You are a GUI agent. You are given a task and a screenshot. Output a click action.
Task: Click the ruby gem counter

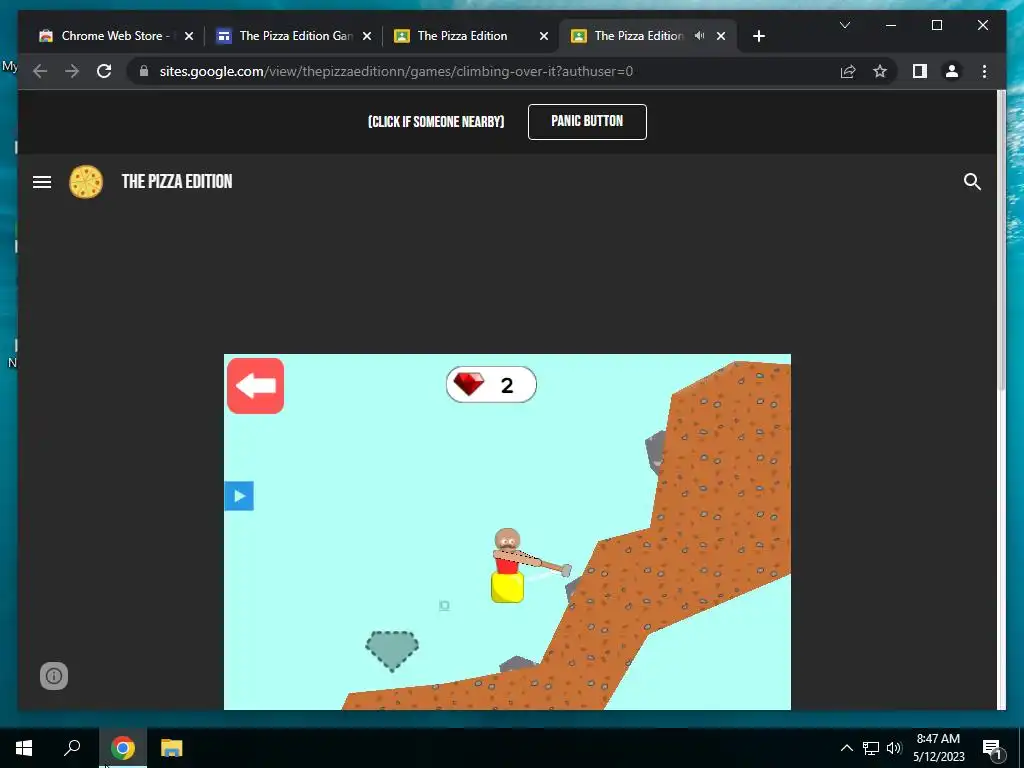[491, 385]
